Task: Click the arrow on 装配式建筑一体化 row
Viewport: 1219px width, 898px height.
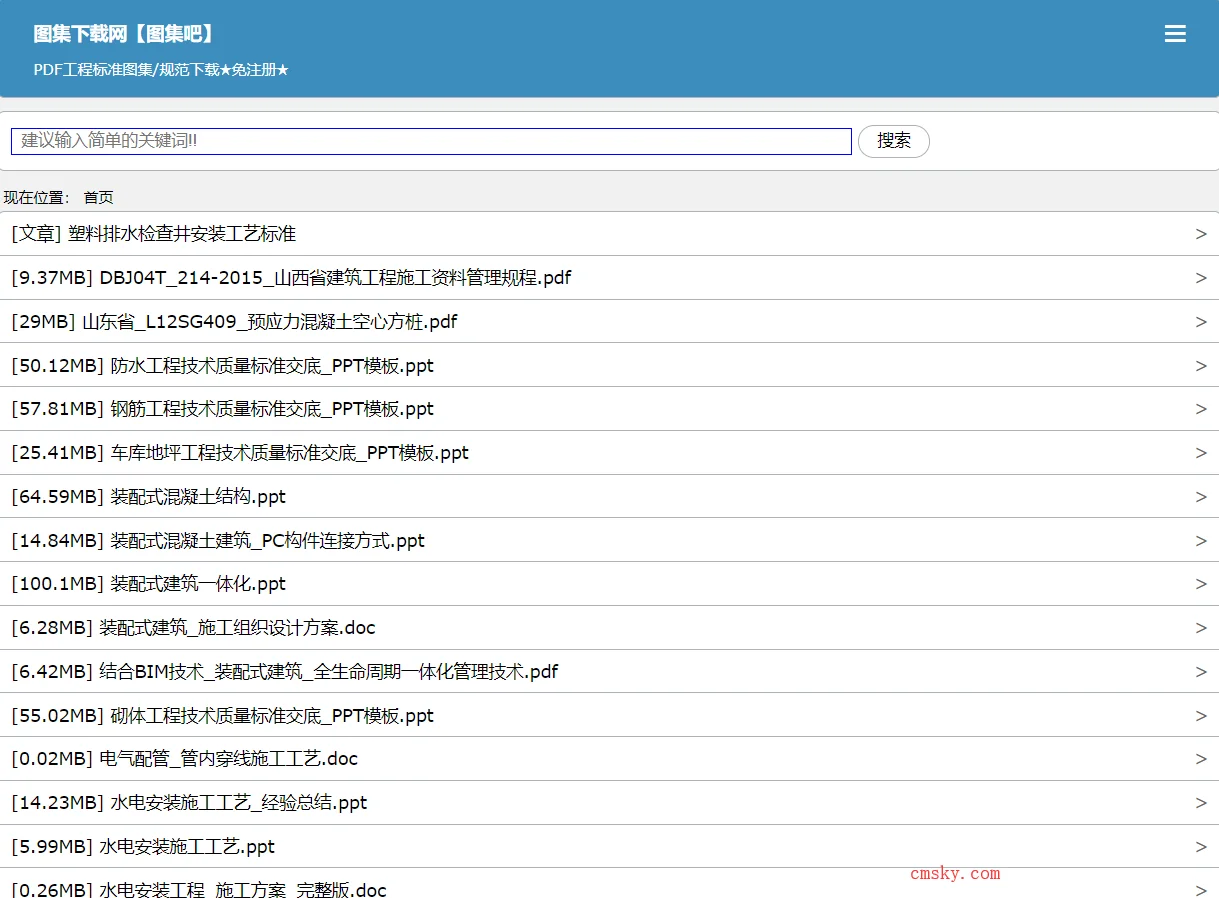Action: coord(1201,584)
